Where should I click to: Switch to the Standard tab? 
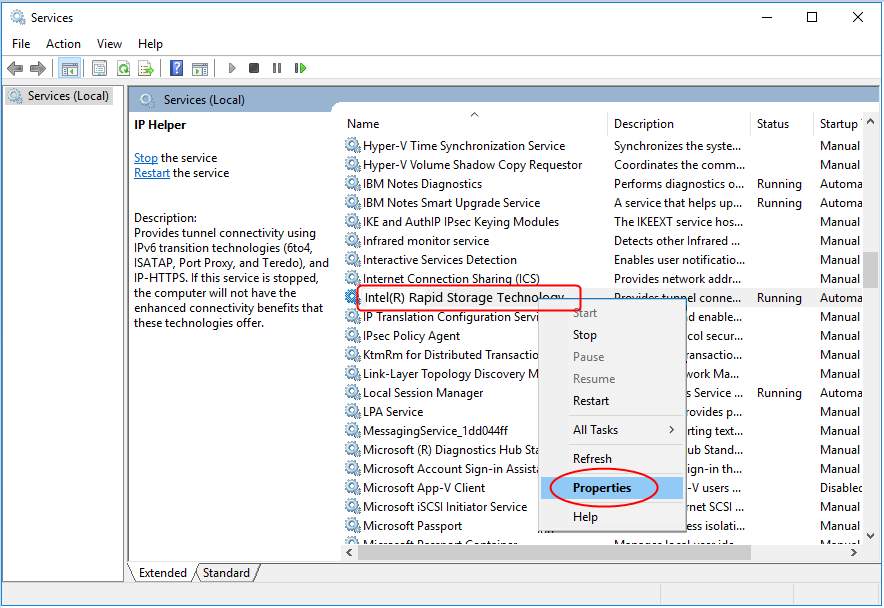coord(226,573)
